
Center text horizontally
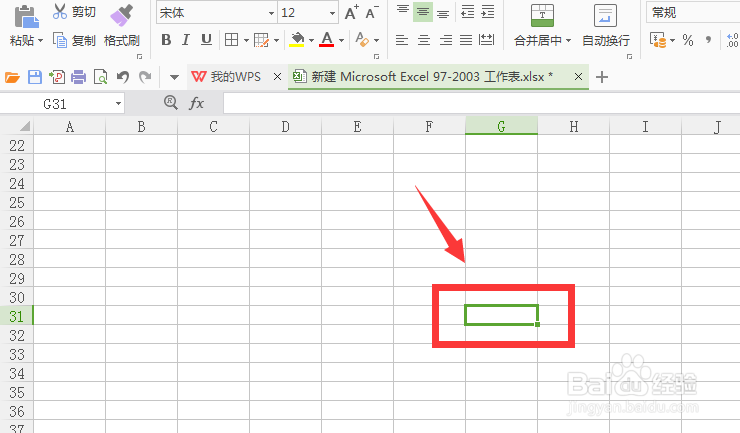tap(424, 40)
